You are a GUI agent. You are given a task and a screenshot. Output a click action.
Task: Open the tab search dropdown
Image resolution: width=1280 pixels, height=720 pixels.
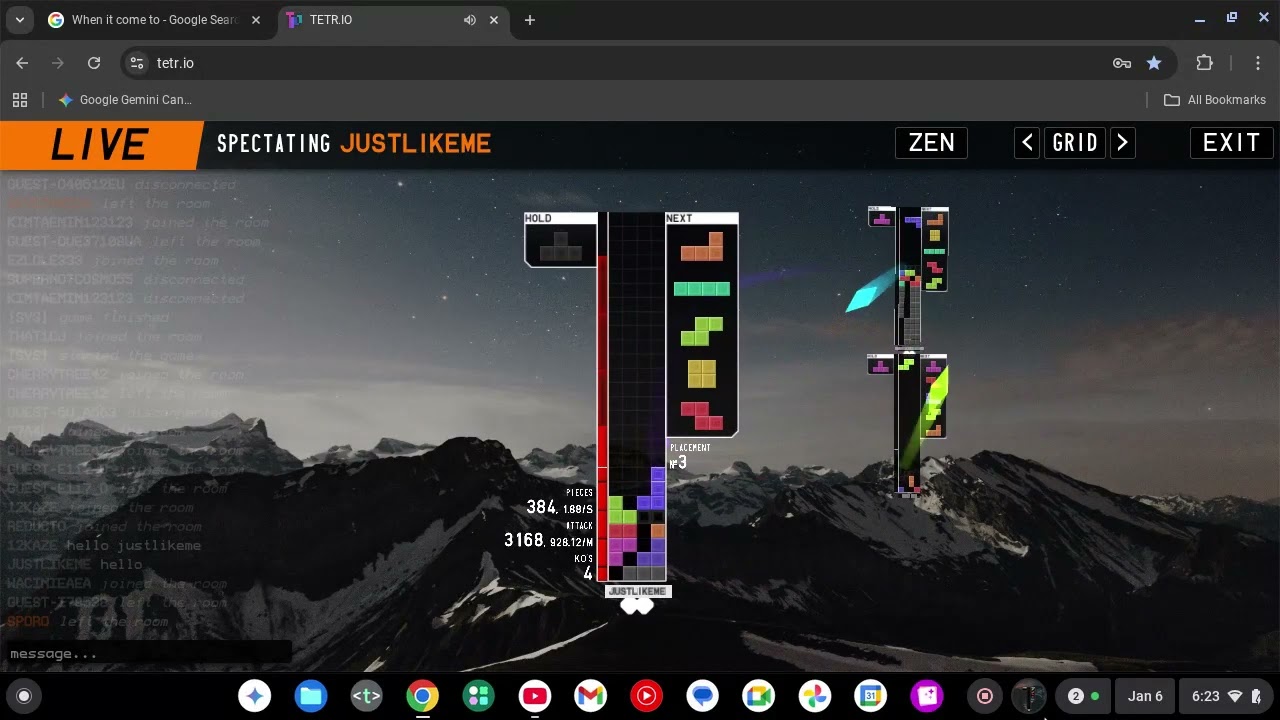click(19, 20)
